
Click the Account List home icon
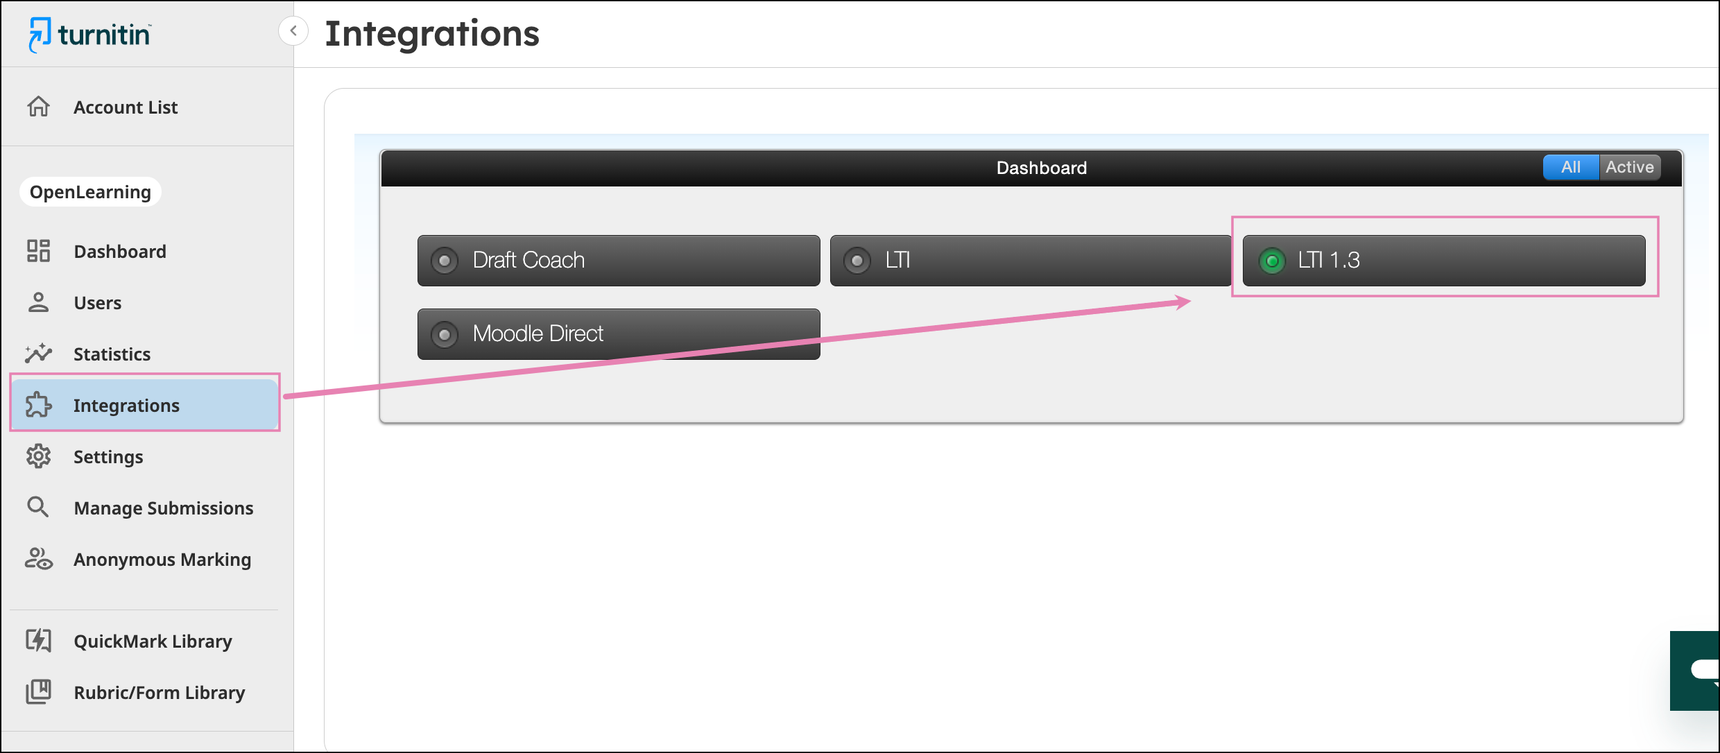pyautogui.click(x=39, y=107)
